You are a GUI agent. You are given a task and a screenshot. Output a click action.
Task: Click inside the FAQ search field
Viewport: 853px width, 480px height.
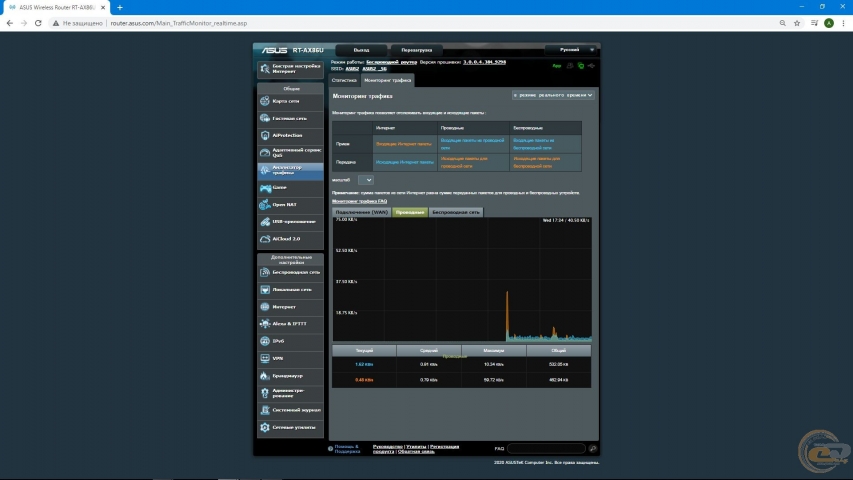coord(546,448)
